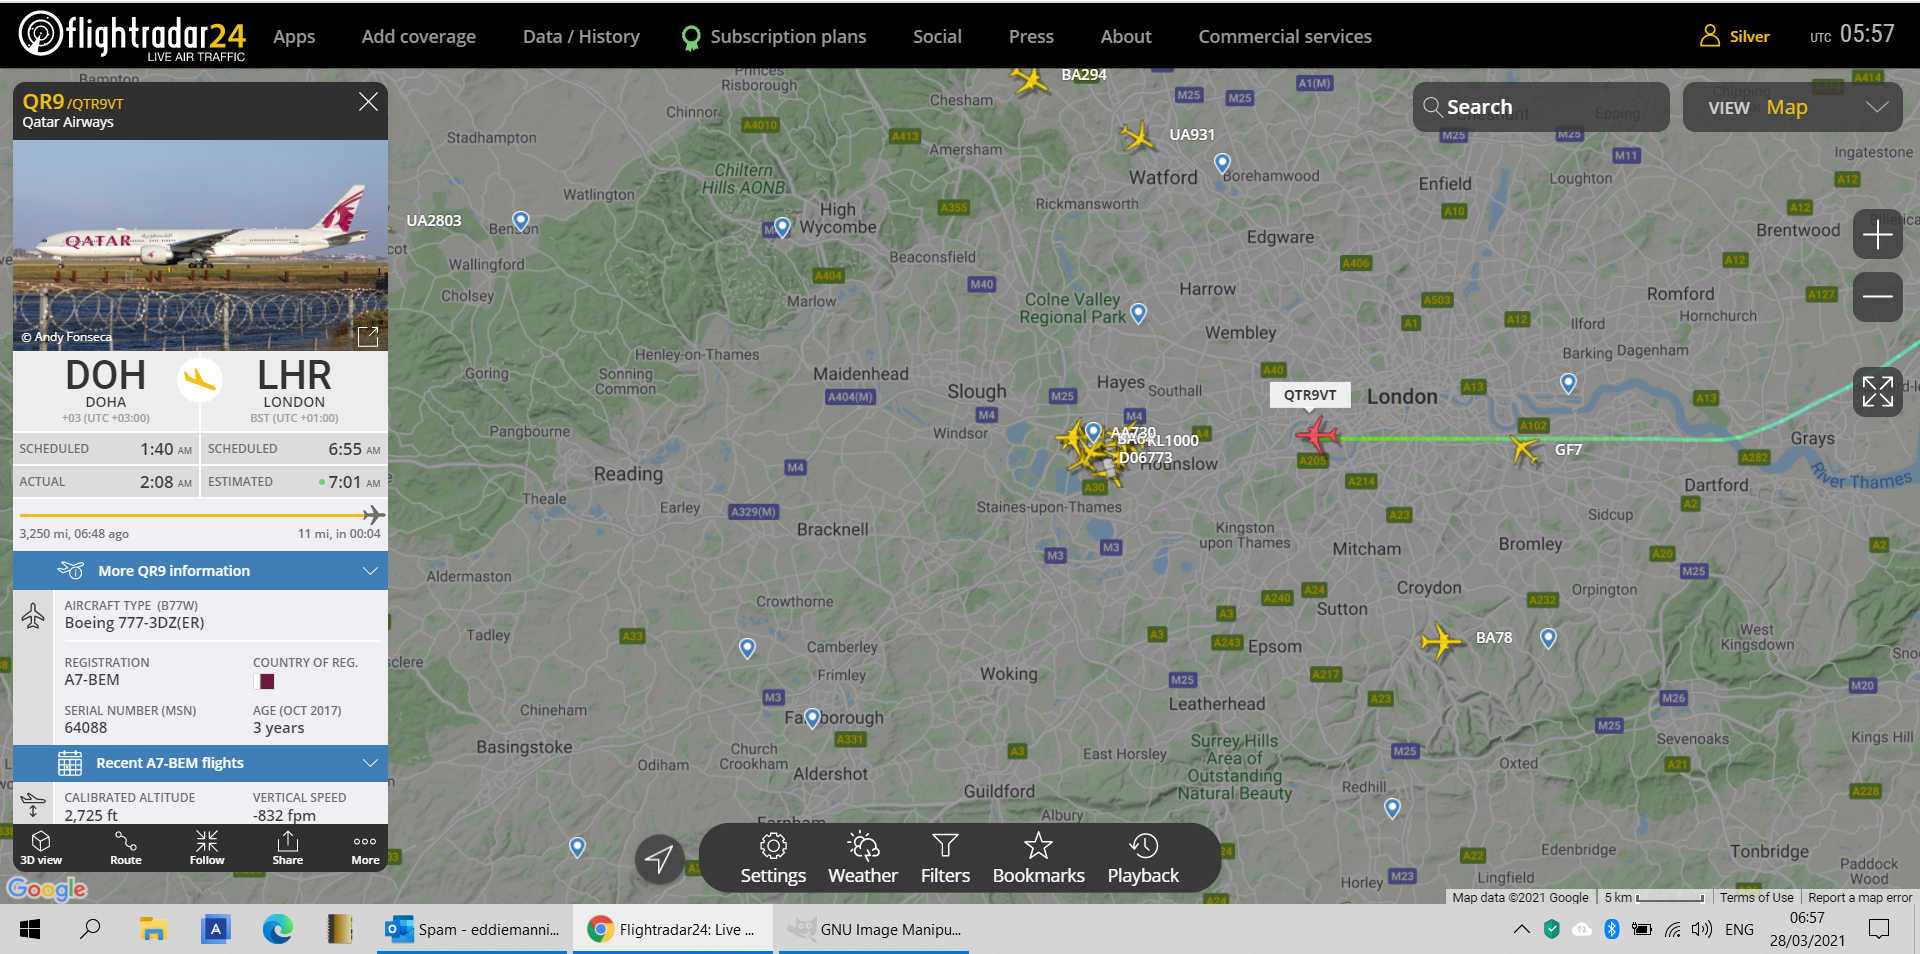Viewport: 1920px width, 954px height.
Task: Share the QR9 flight
Action: [288, 848]
